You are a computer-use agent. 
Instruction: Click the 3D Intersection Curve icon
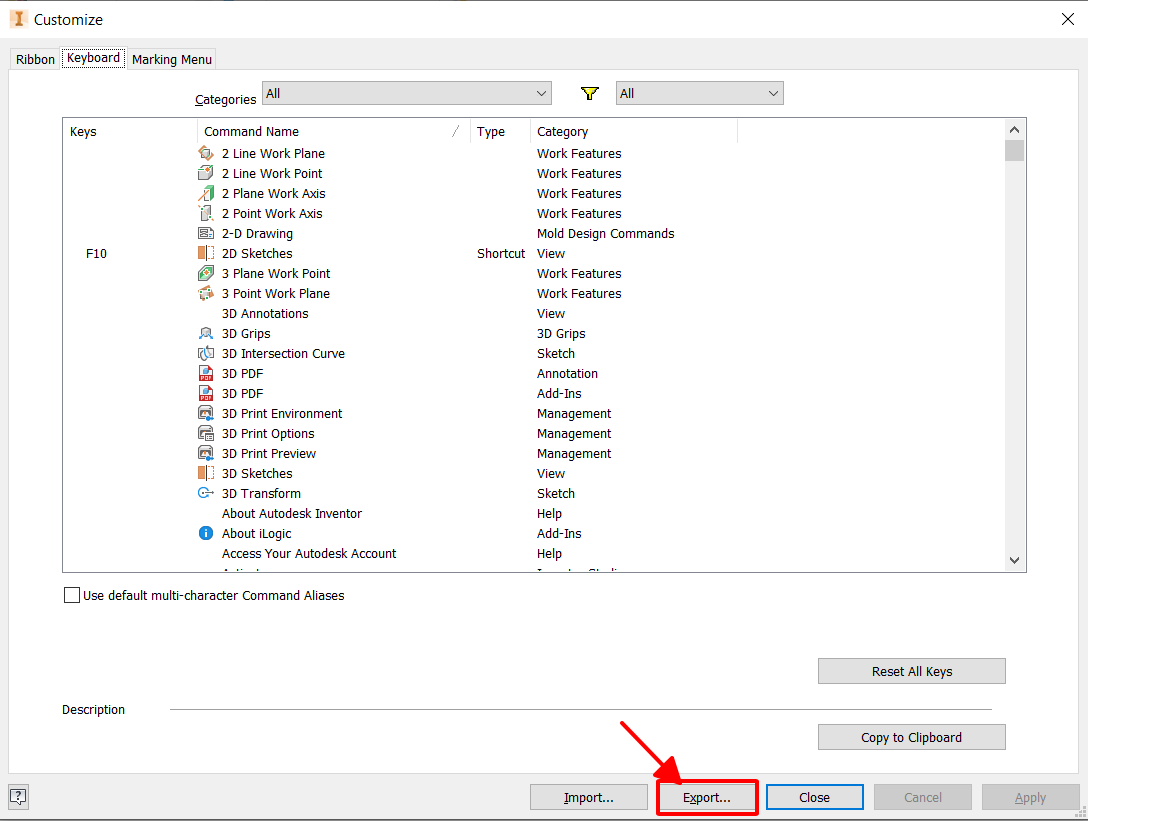[206, 353]
